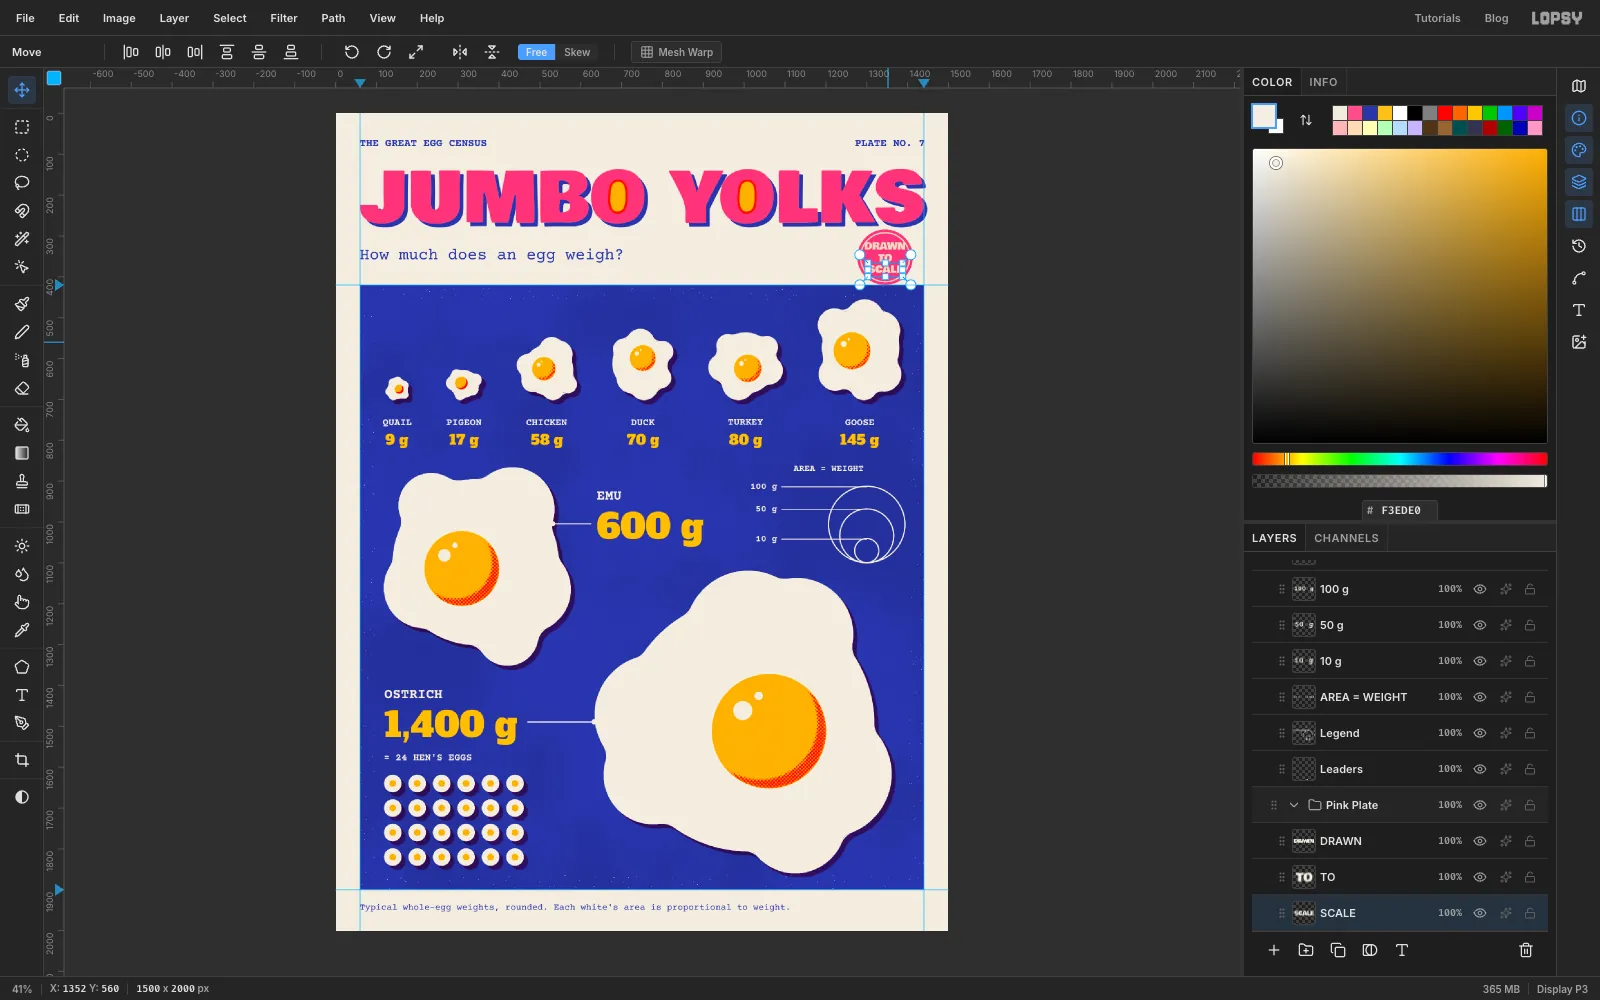
Task: Select the Crop tool
Action: (22, 760)
